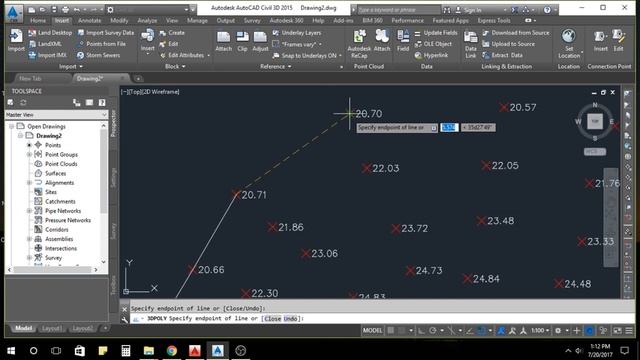This screenshot has width=640, height=360.
Task: Open the Analyze ribbon tab
Action: tap(147, 20)
